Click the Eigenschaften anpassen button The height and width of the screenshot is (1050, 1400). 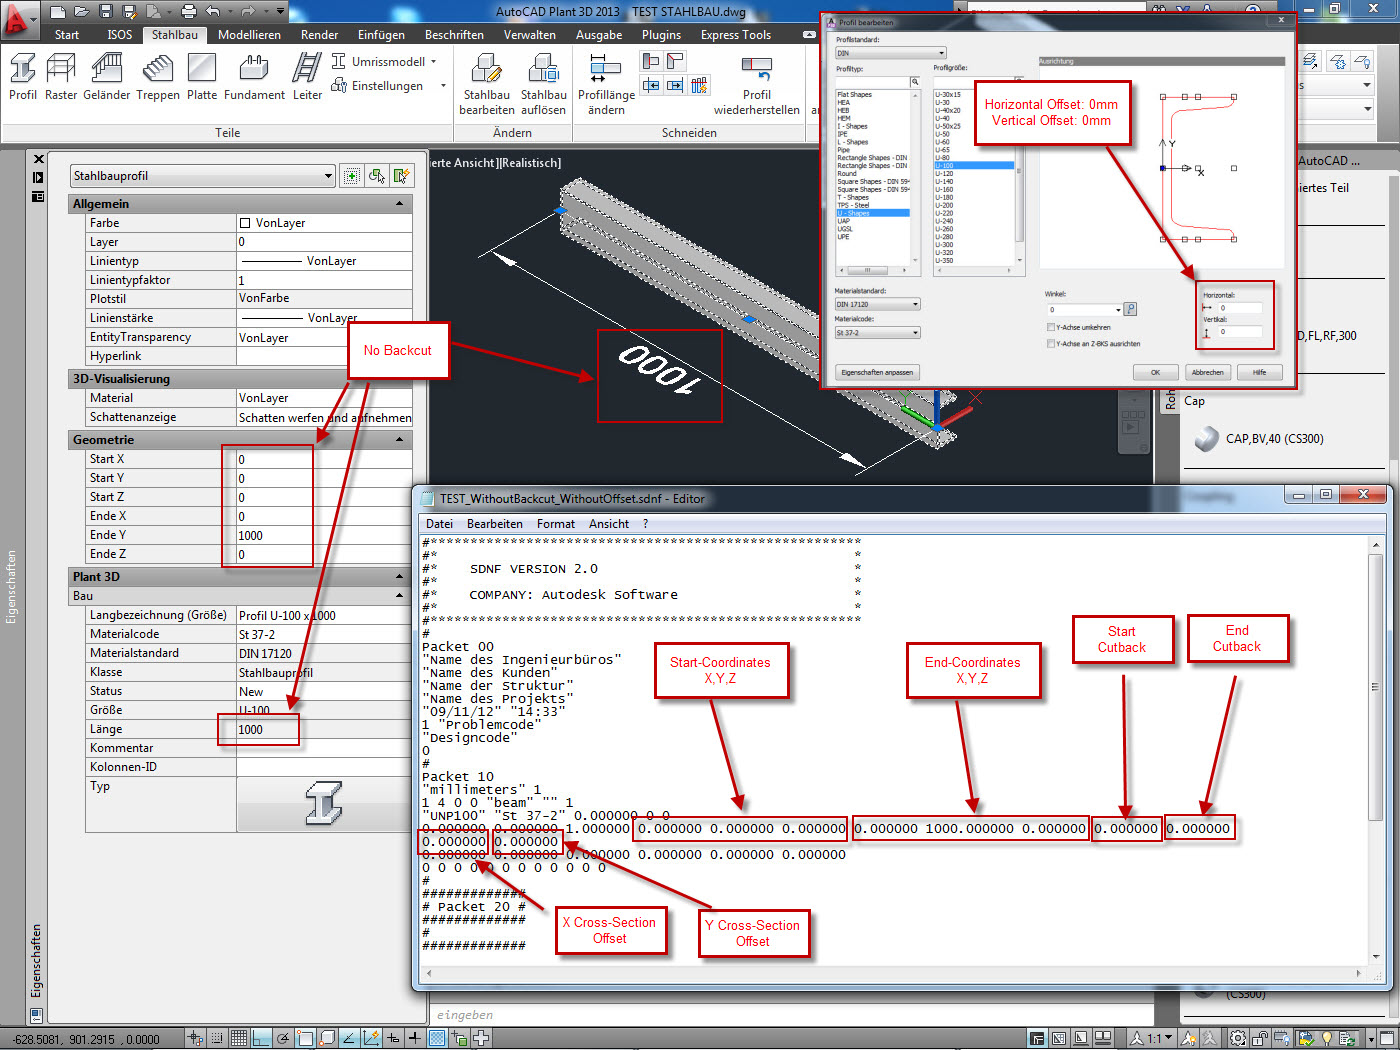tap(877, 372)
